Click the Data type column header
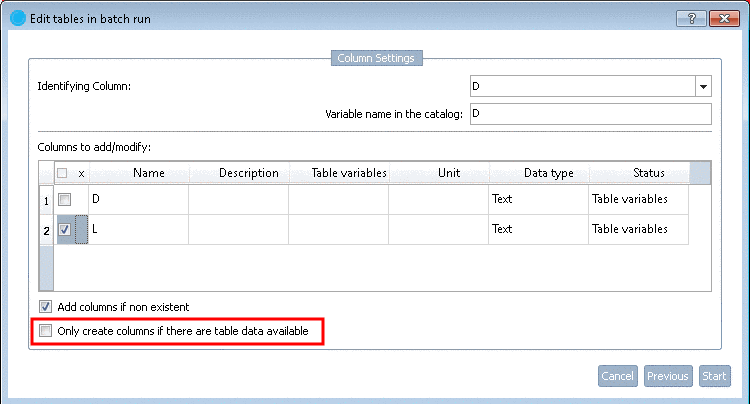The height and width of the screenshot is (404, 750). (x=539, y=173)
